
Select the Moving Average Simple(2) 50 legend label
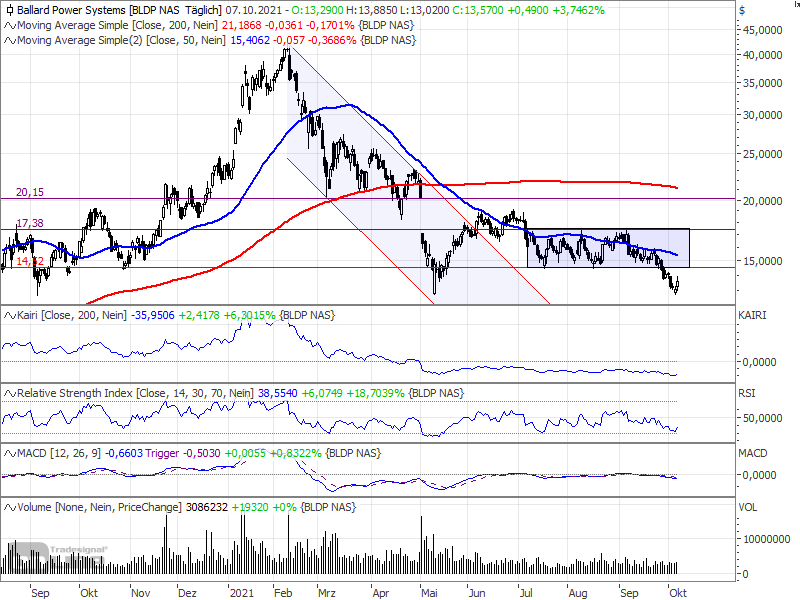pyautogui.click(x=121, y=40)
